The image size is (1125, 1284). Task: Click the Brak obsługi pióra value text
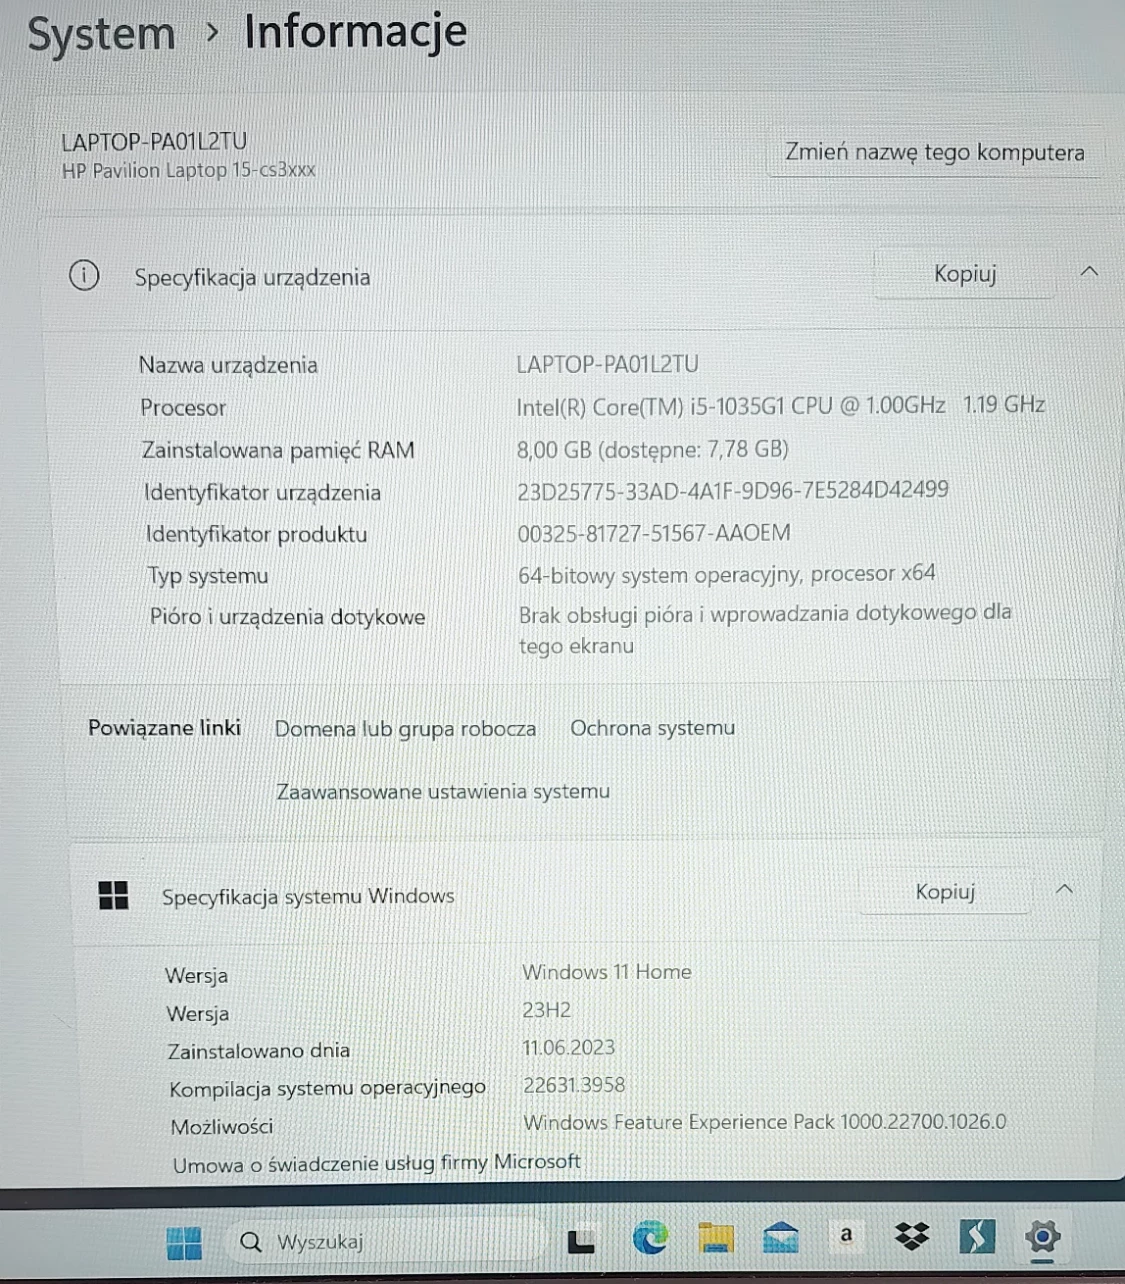tap(765, 629)
